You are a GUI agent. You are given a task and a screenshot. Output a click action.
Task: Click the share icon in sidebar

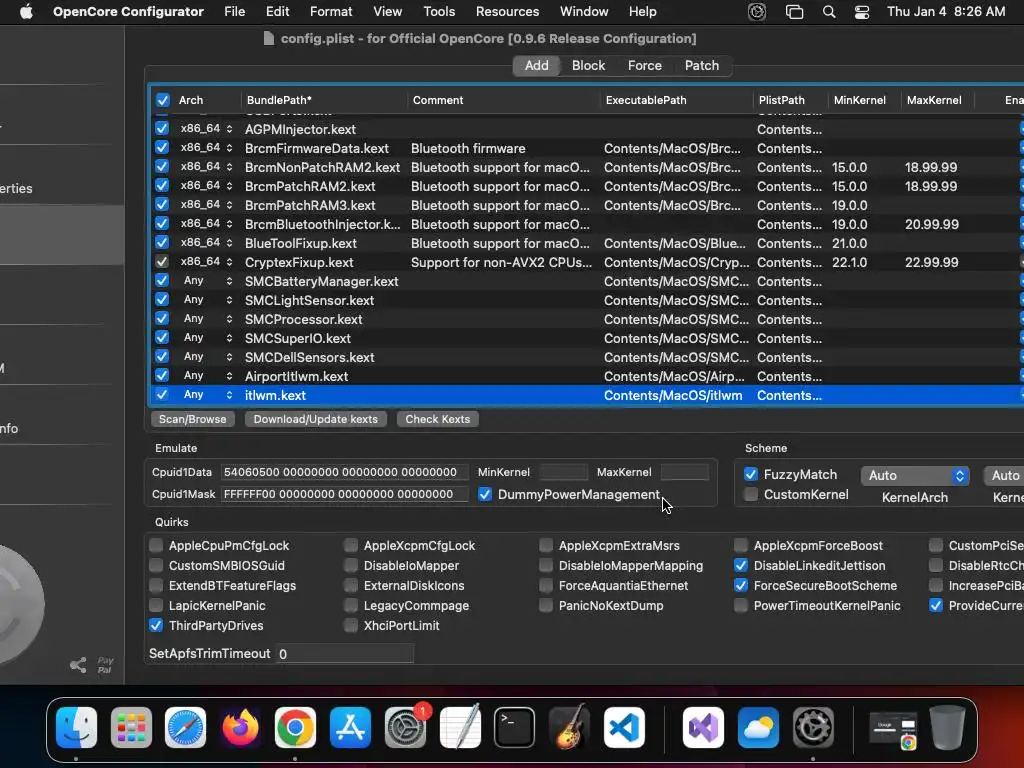tap(78, 665)
